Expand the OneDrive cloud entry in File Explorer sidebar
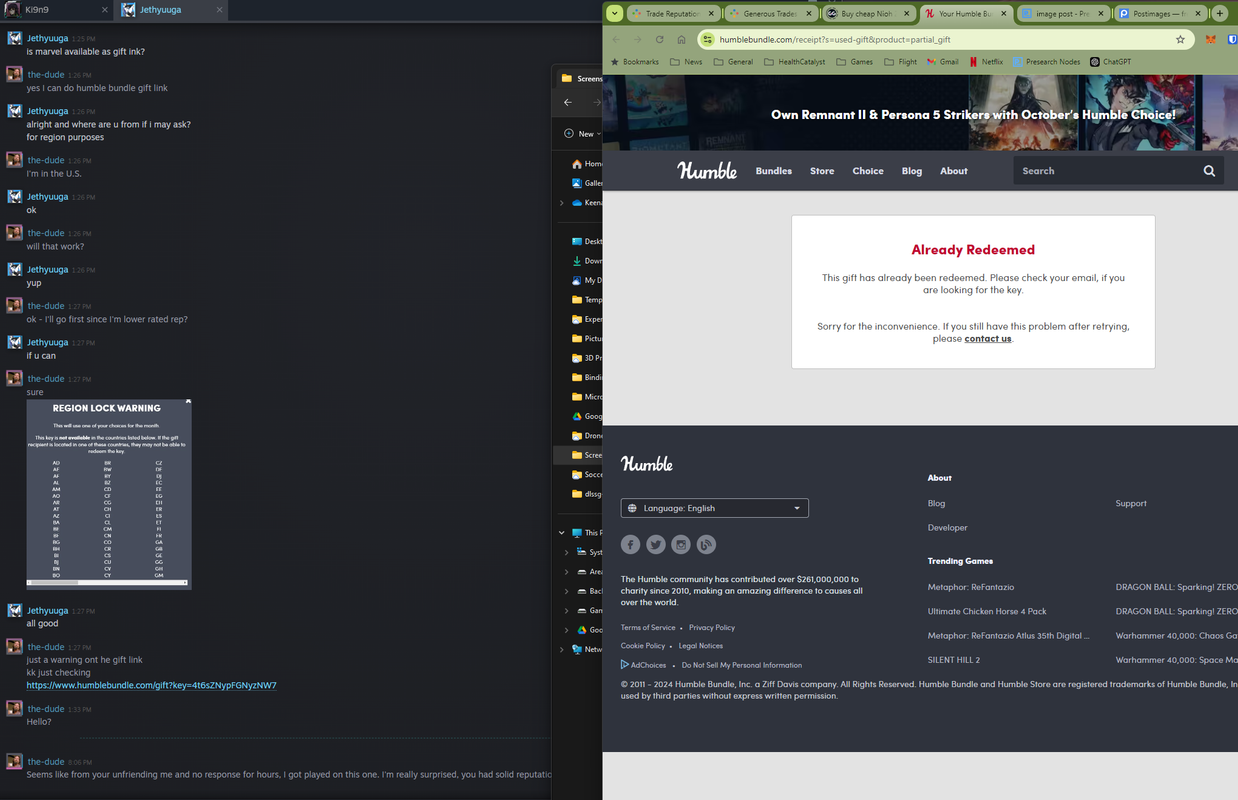Image resolution: width=1238 pixels, height=800 pixels. click(x=562, y=203)
